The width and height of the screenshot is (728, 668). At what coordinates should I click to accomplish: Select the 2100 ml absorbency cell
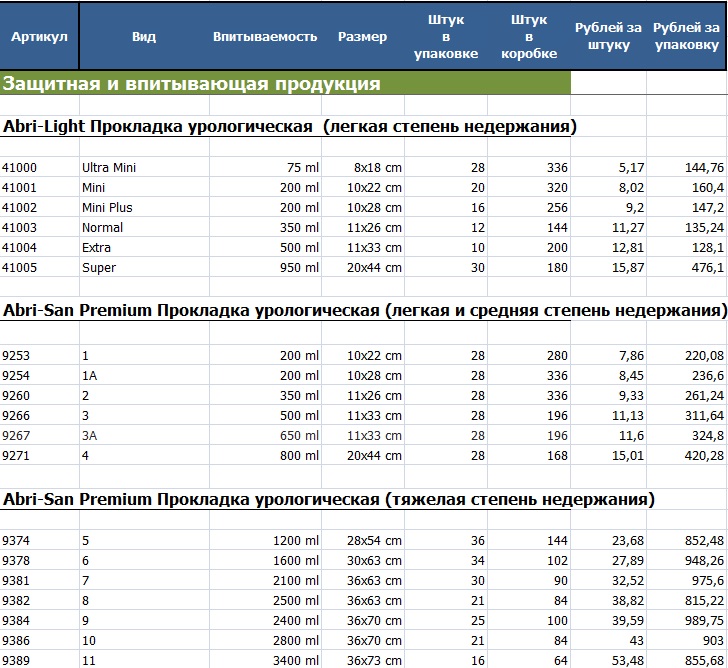coord(265,580)
